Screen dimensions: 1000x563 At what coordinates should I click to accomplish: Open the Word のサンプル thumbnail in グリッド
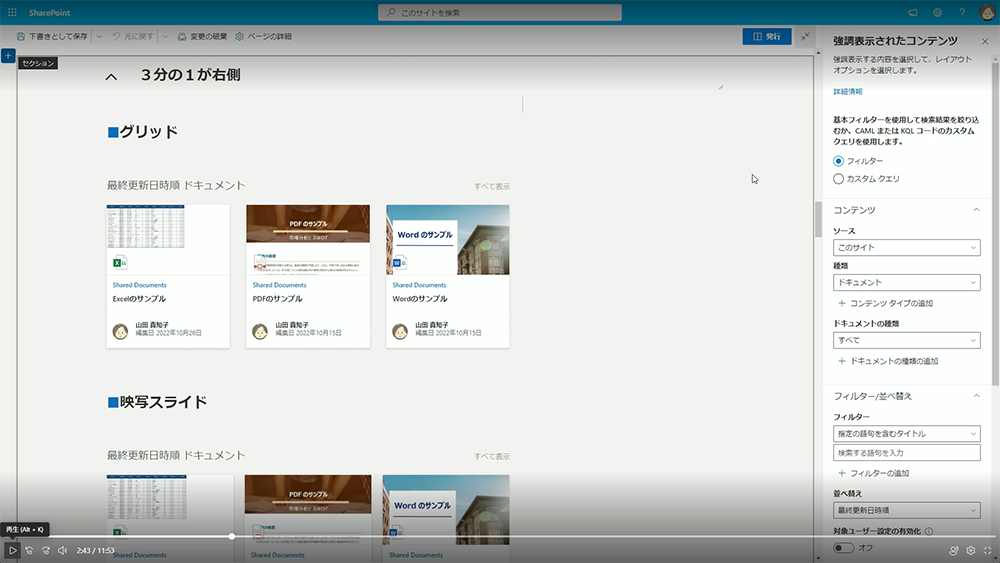(x=448, y=239)
